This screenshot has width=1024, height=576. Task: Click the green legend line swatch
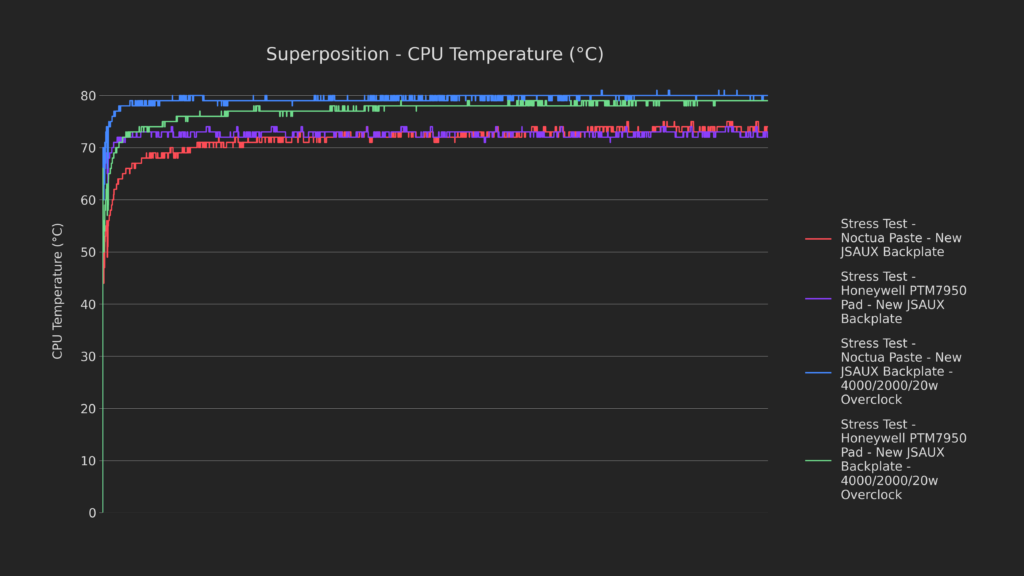(818, 459)
